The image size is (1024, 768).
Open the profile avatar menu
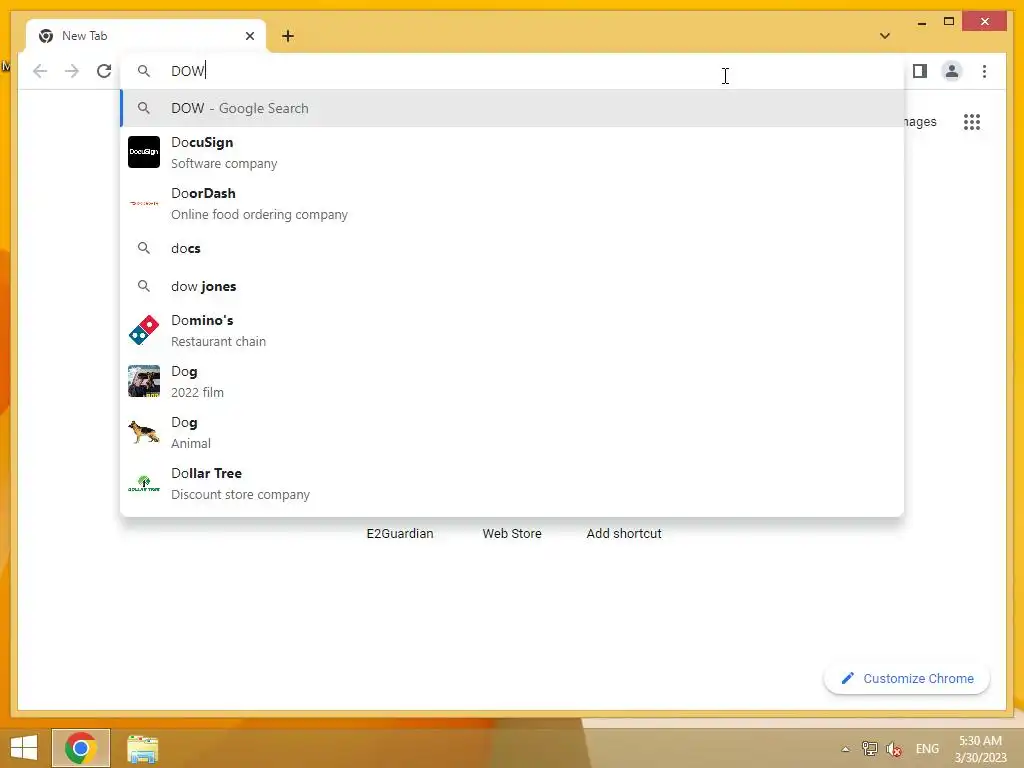[952, 71]
